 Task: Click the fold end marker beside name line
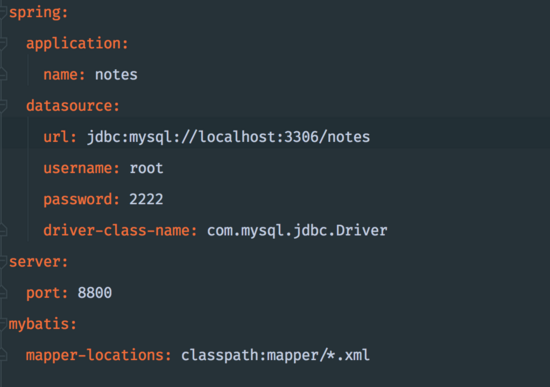[3, 74]
